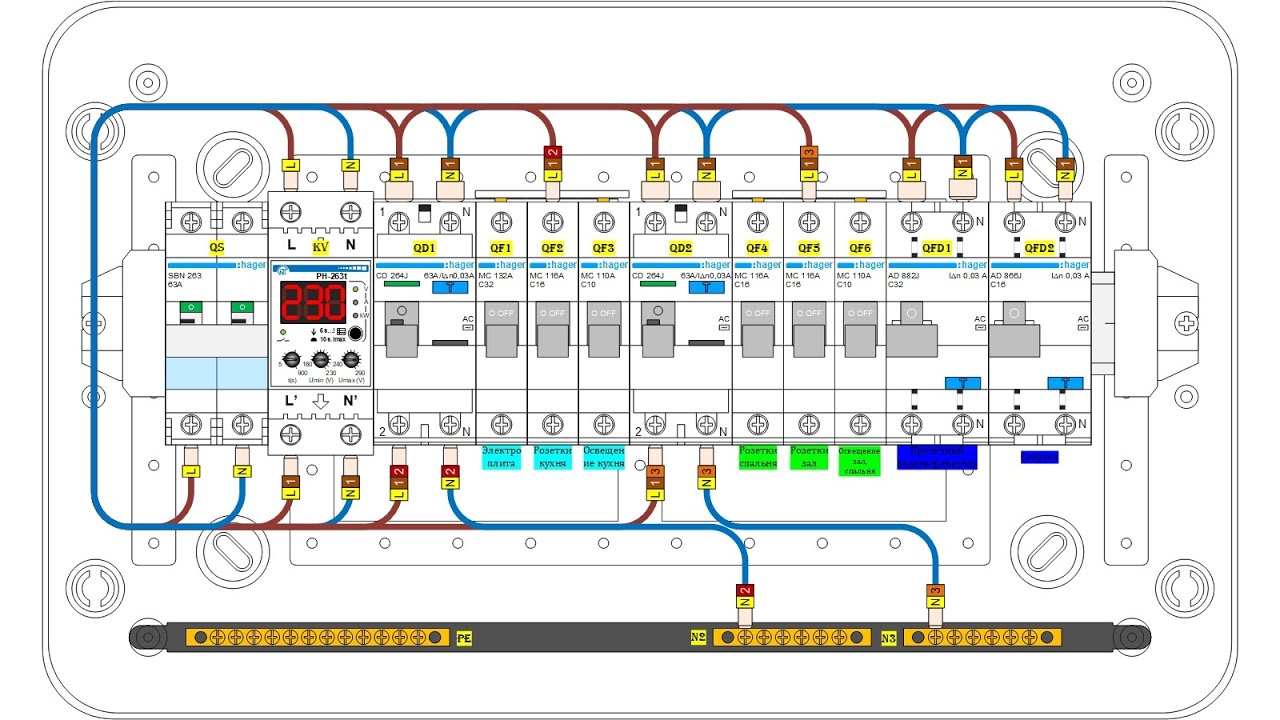Click the 'Розетки кухня' circuit label
This screenshot has height=720, width=1280.
coord(552,457)
